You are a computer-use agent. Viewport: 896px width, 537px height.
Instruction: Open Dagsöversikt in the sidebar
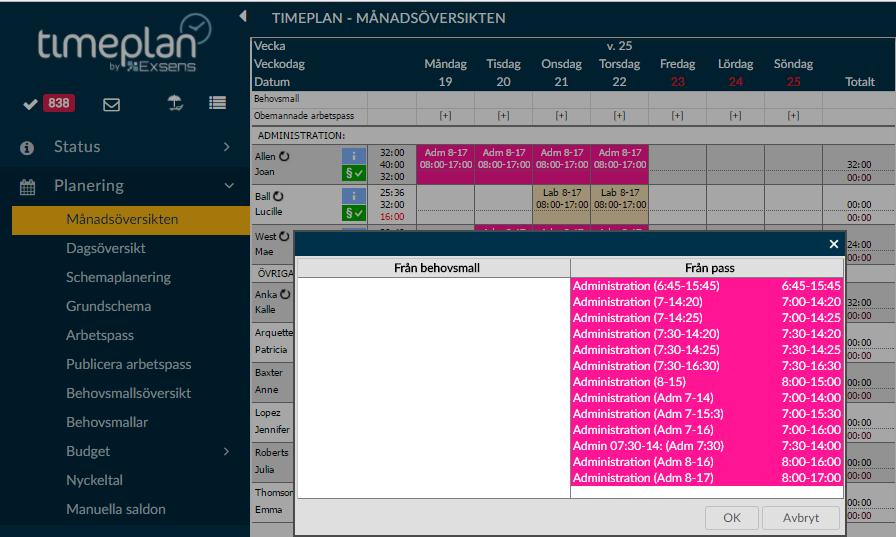pyautogui.click(x=106, y=249)
